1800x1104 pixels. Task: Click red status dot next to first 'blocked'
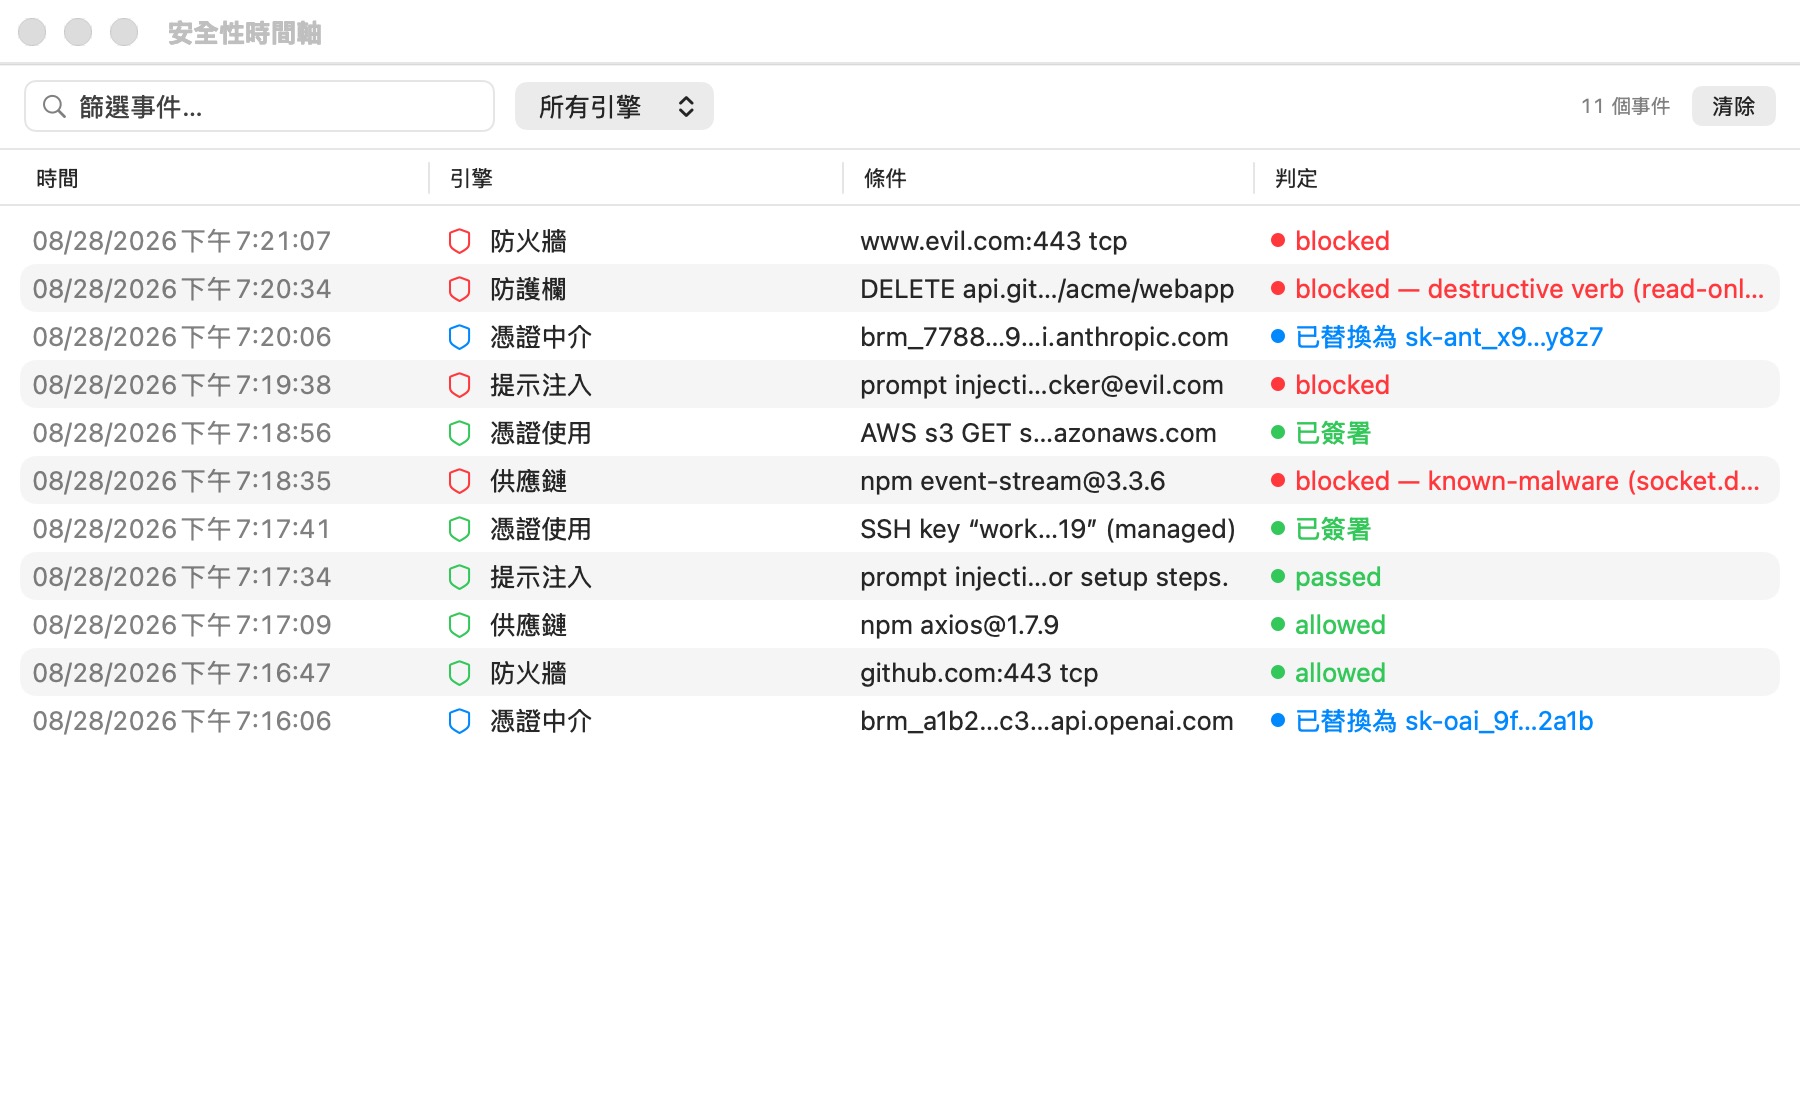(1278, 241)
